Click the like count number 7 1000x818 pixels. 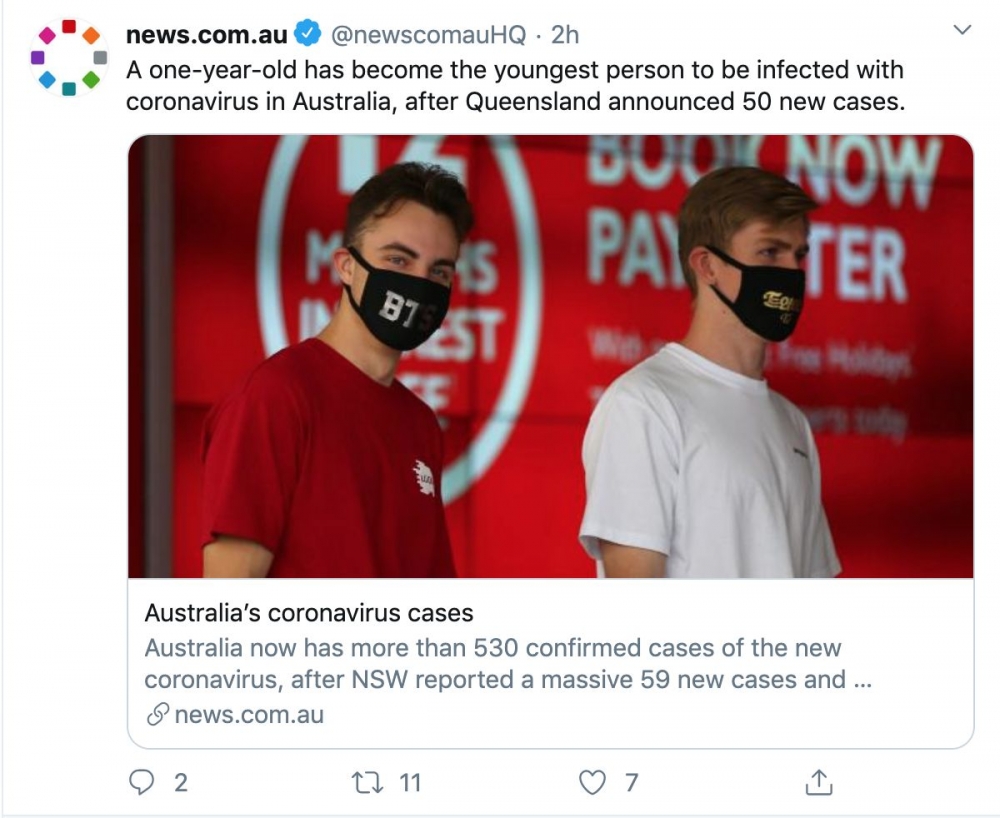click(631, 782)
